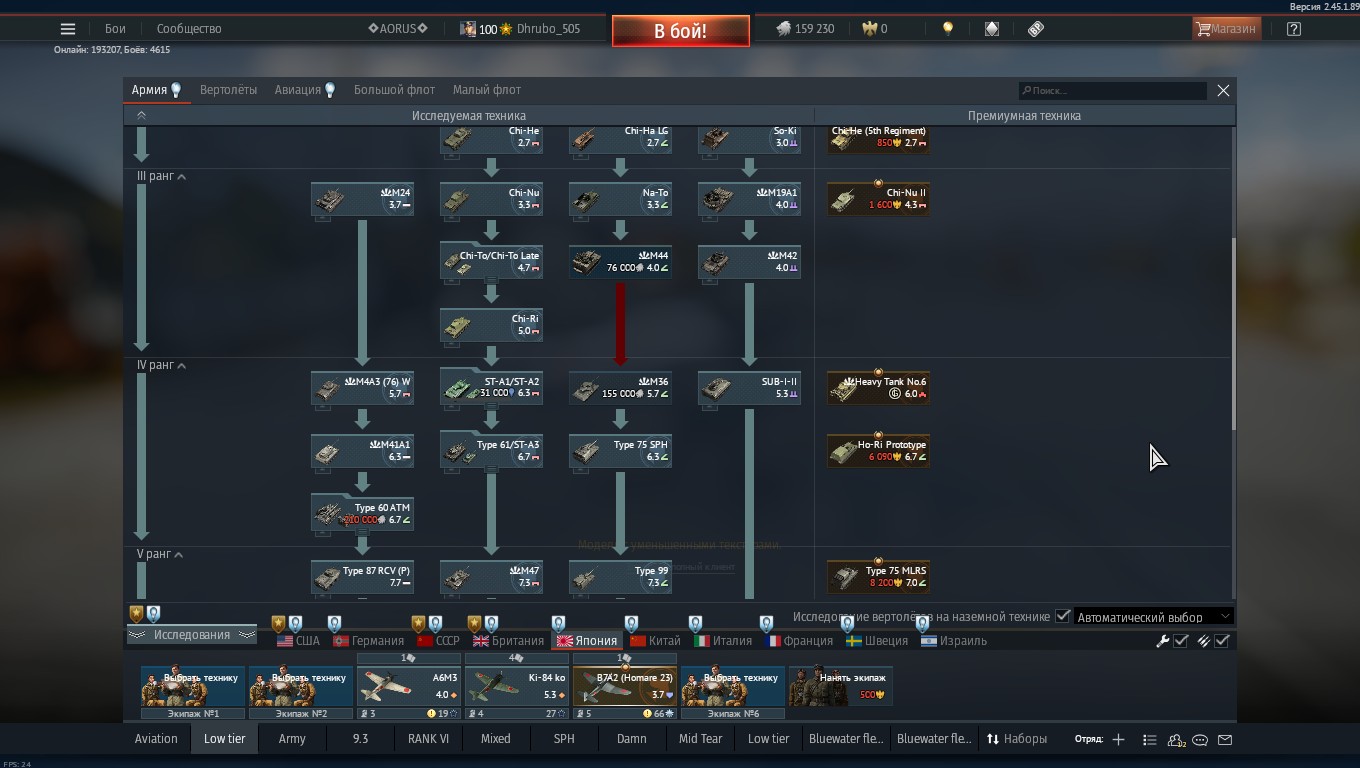Add squad member with plus icon
This screenshot has width=1360, height=768.
[1118, 740]
